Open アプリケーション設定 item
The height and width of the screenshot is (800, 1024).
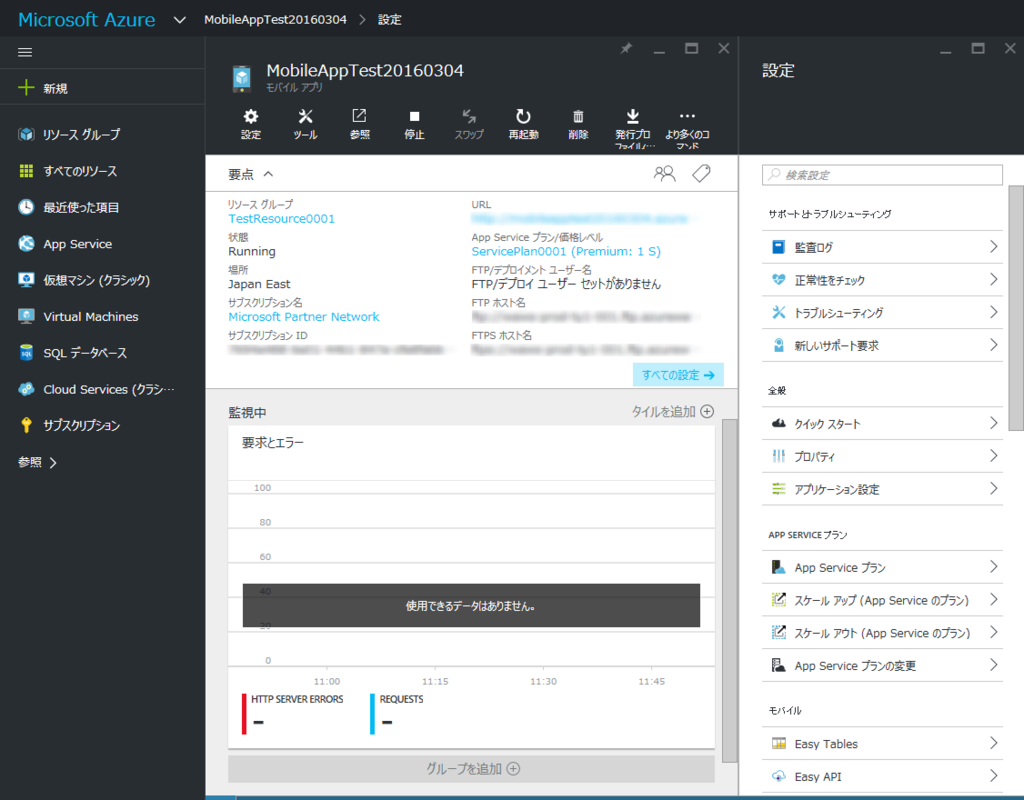882,488
